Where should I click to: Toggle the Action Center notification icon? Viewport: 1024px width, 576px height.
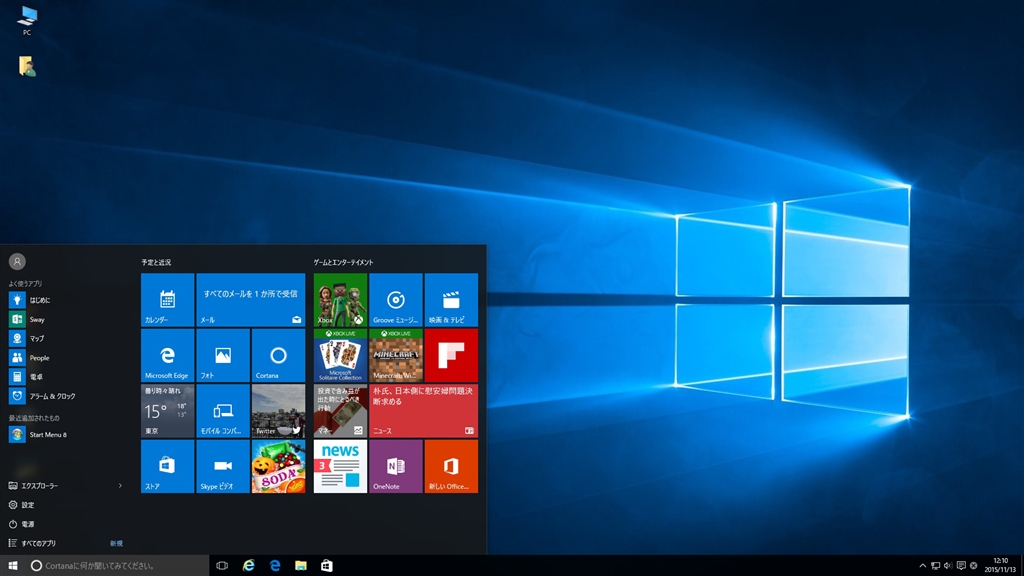(x=960, y=566)
